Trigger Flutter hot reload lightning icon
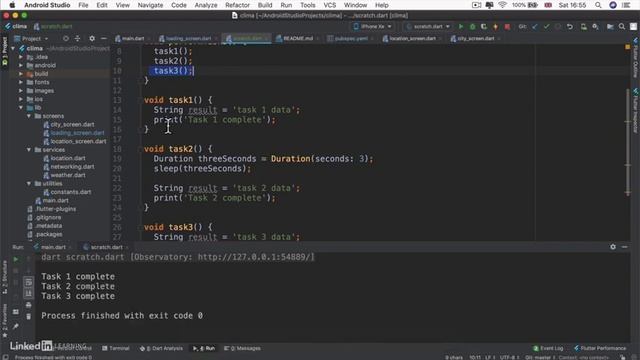640x360 pixels. [x=495, y=27]
